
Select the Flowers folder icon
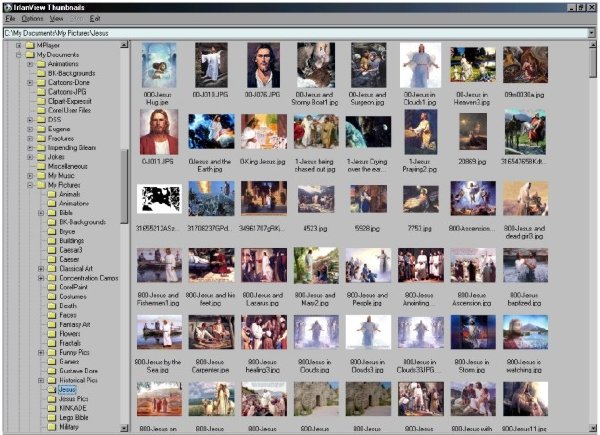pos(52,334)
